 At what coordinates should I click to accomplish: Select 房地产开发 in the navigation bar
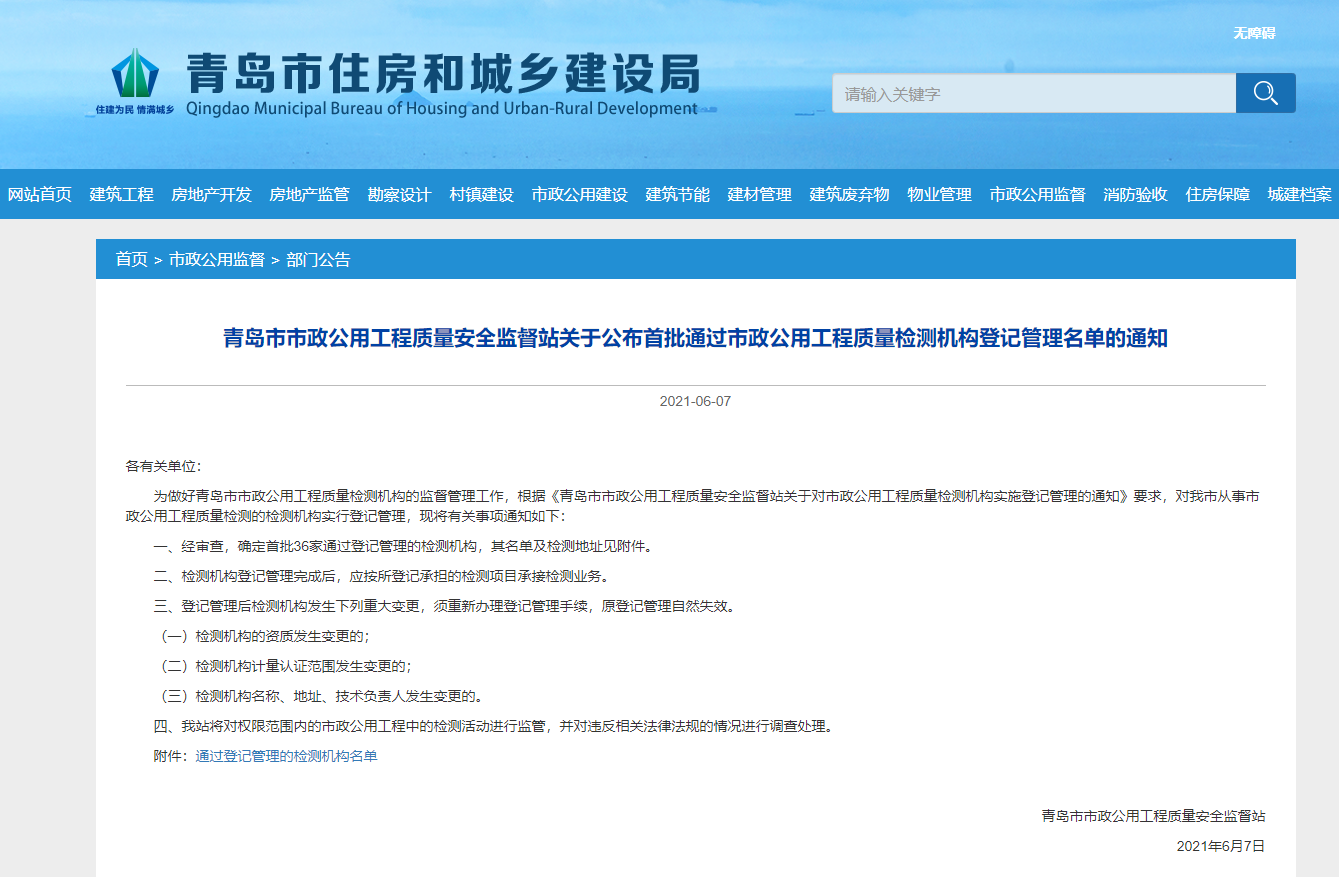pos(211,195)
